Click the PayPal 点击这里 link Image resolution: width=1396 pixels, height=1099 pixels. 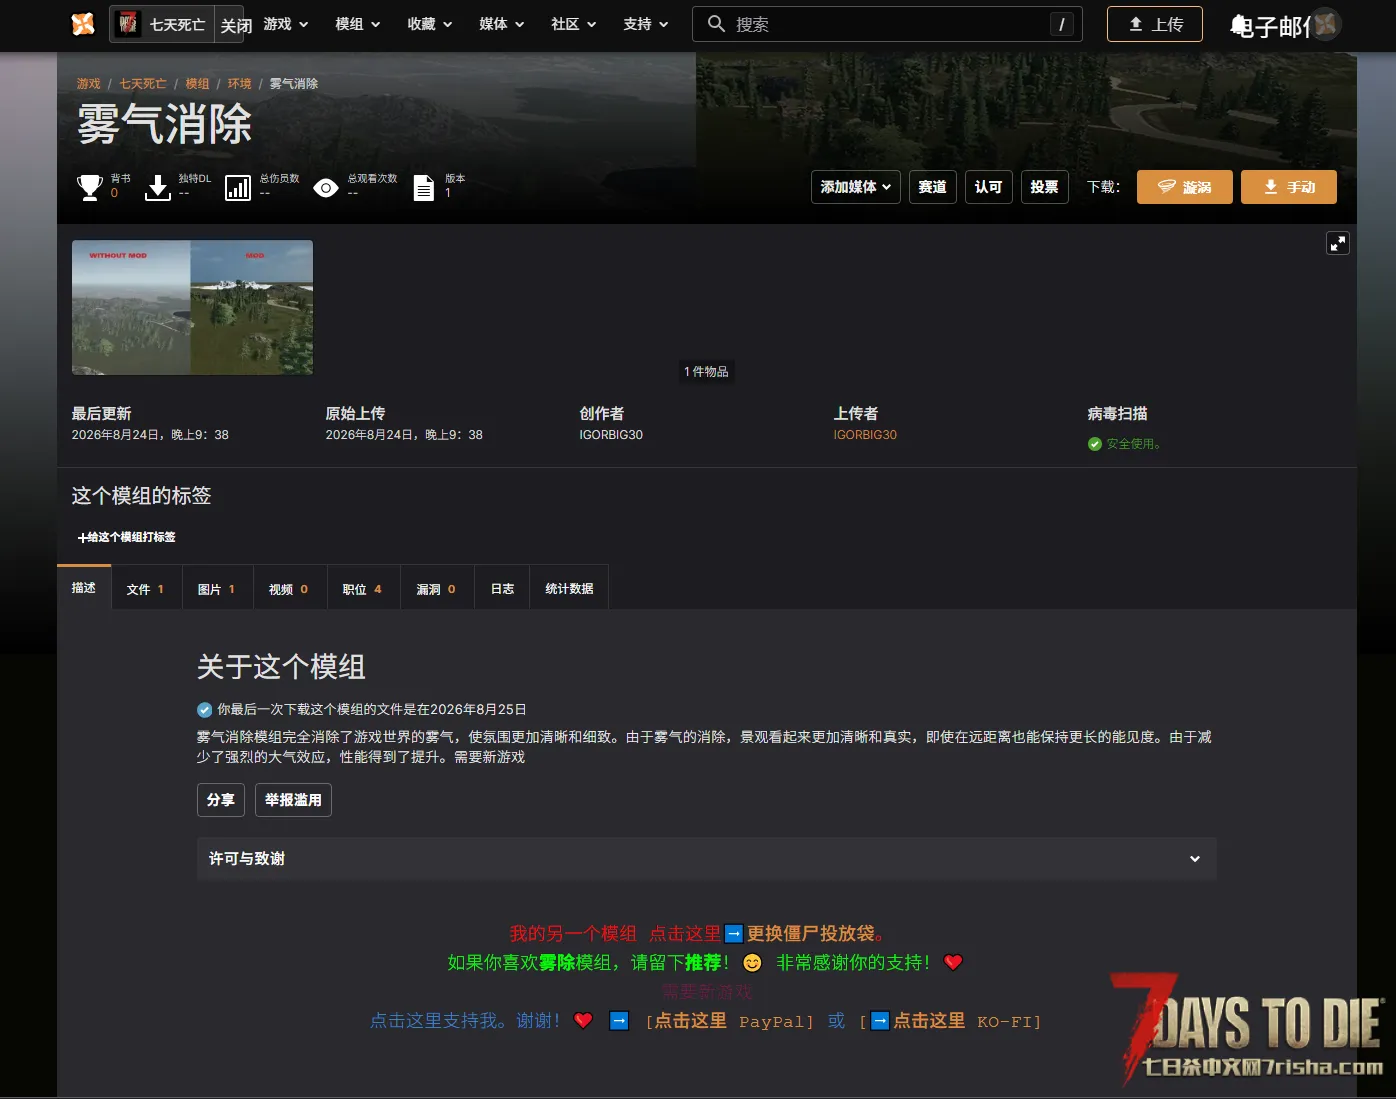tap(690, 1021)
